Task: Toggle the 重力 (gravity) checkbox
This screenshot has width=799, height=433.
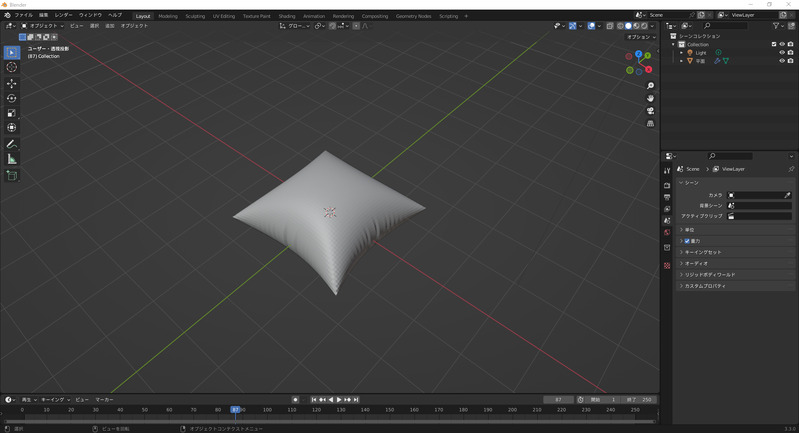Action: pos(687,241)
